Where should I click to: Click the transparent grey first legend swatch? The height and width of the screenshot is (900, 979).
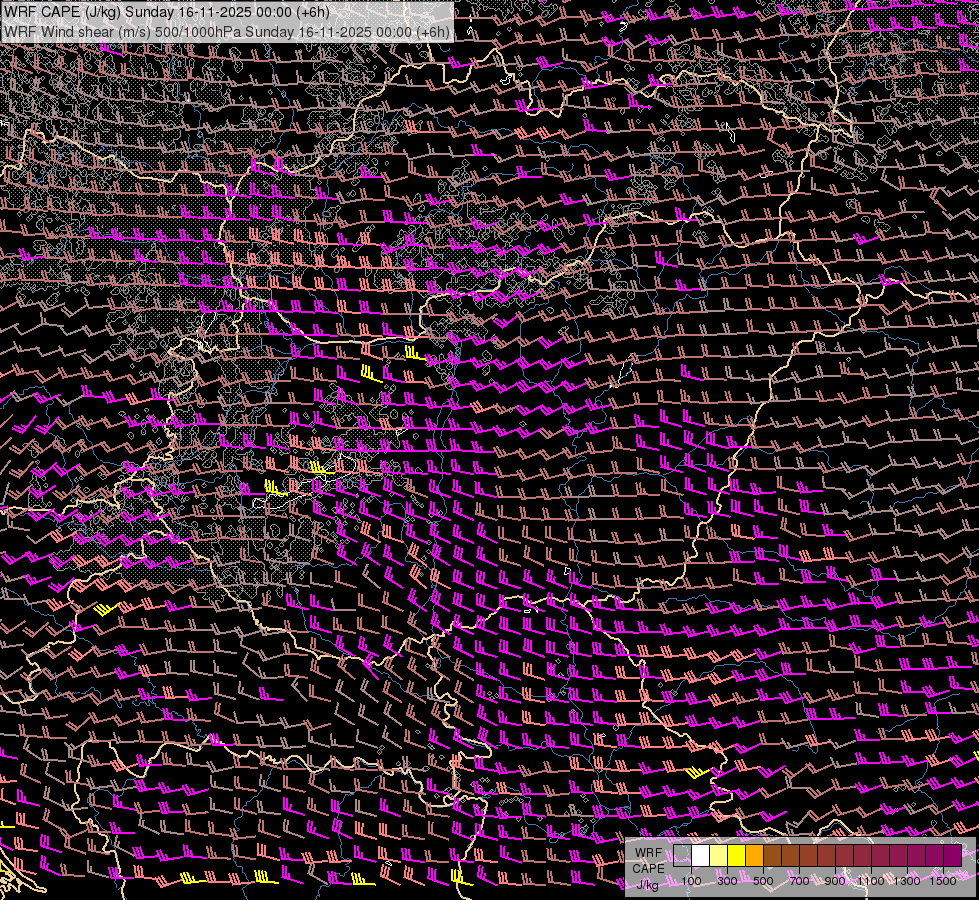(682, 855)
